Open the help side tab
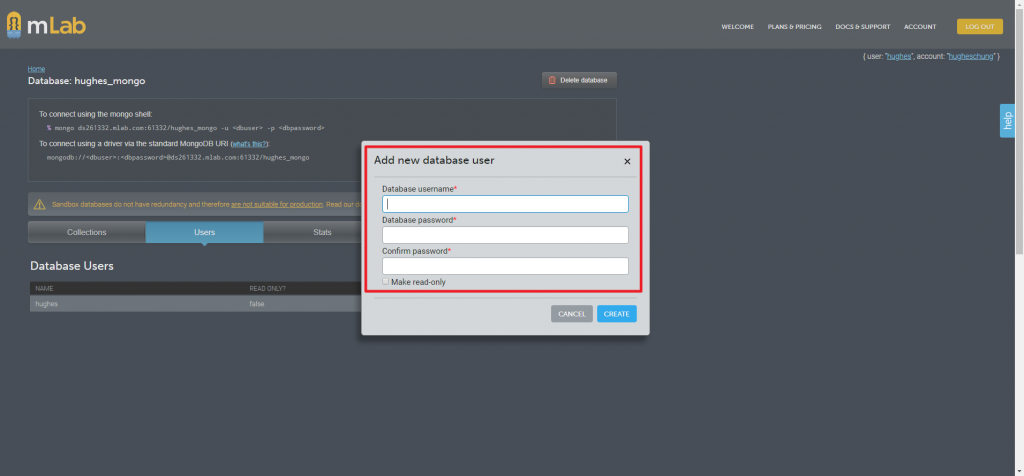 click(1007, 121)
